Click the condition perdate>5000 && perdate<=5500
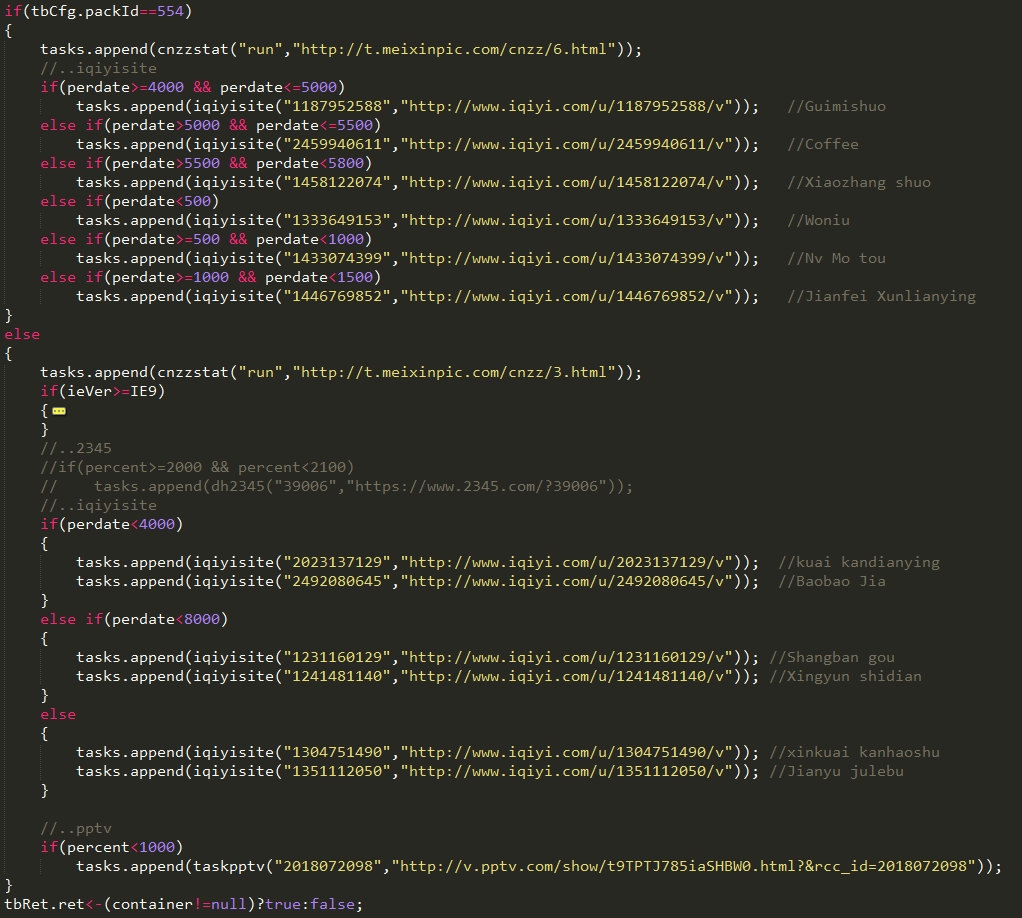The image size is (1022, 918). click(x=242, y=125)
